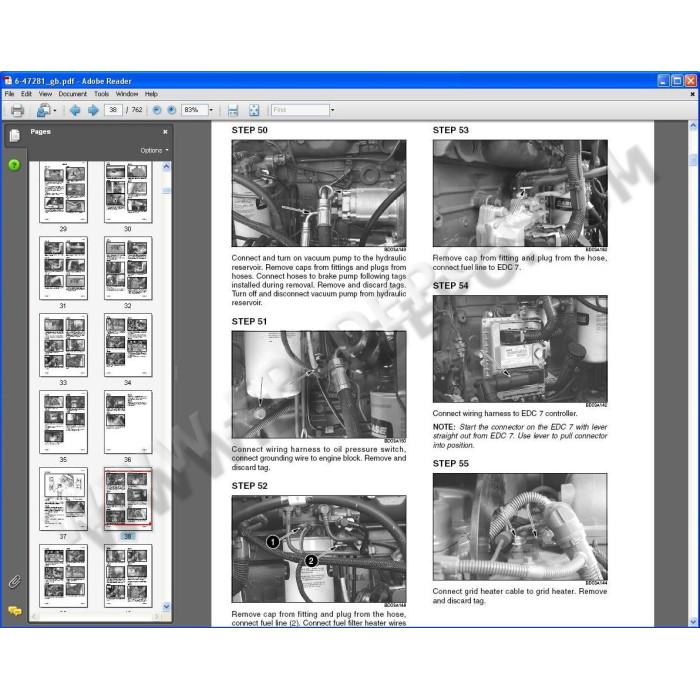Click STEP 50 heading text
Viewport: 700px width, 700px height.
[x=250, y=130]
